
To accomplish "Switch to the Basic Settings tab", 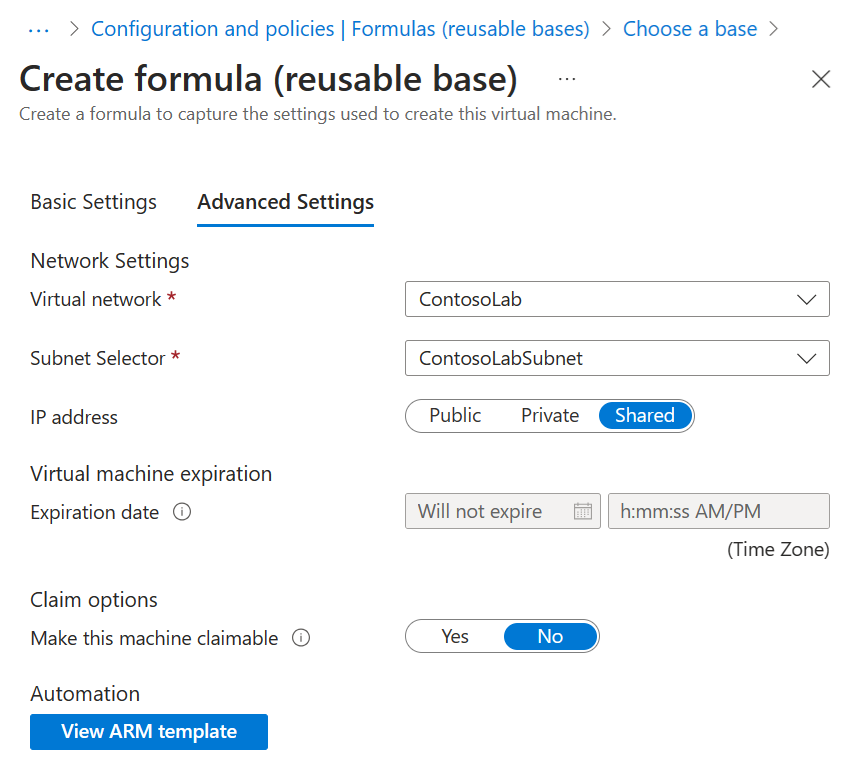I will tap(94, 202).
